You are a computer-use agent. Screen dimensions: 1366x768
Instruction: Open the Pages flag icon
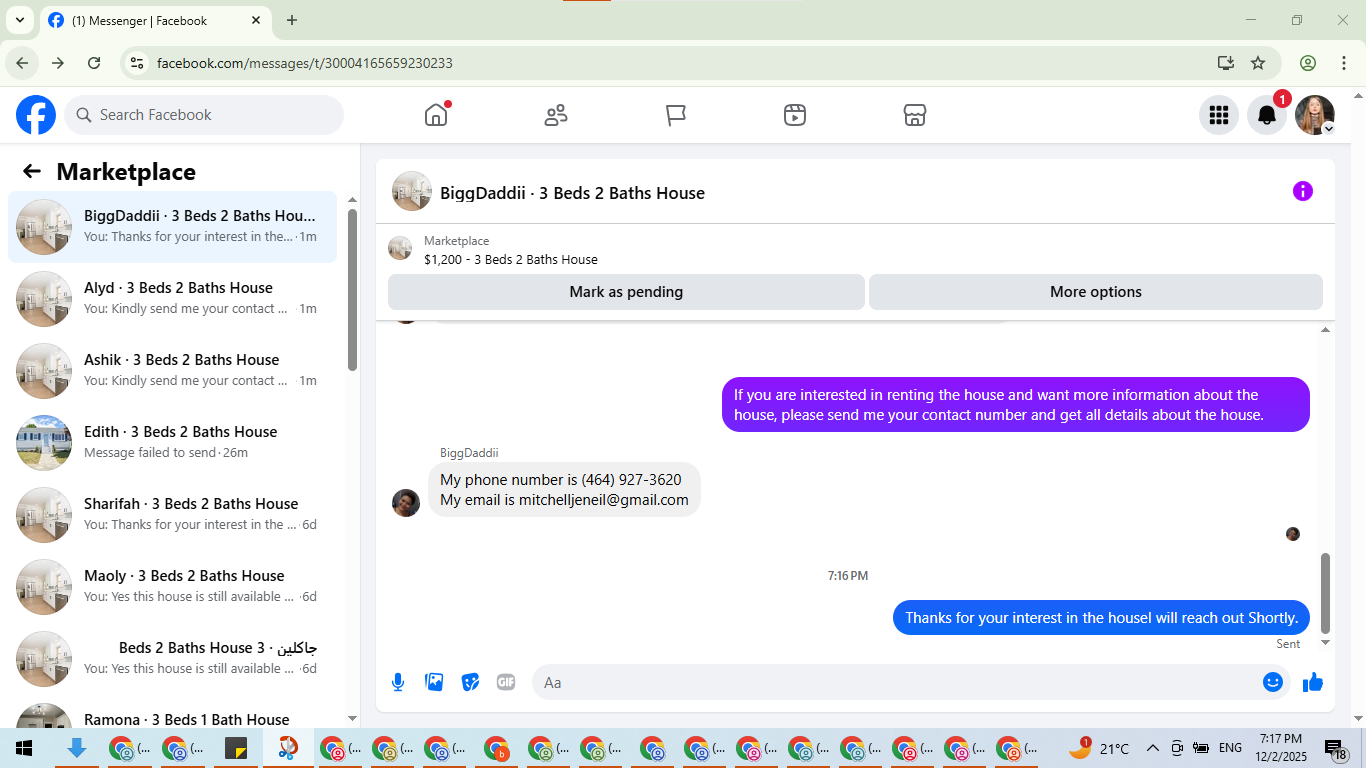click(x=676, y=115)
